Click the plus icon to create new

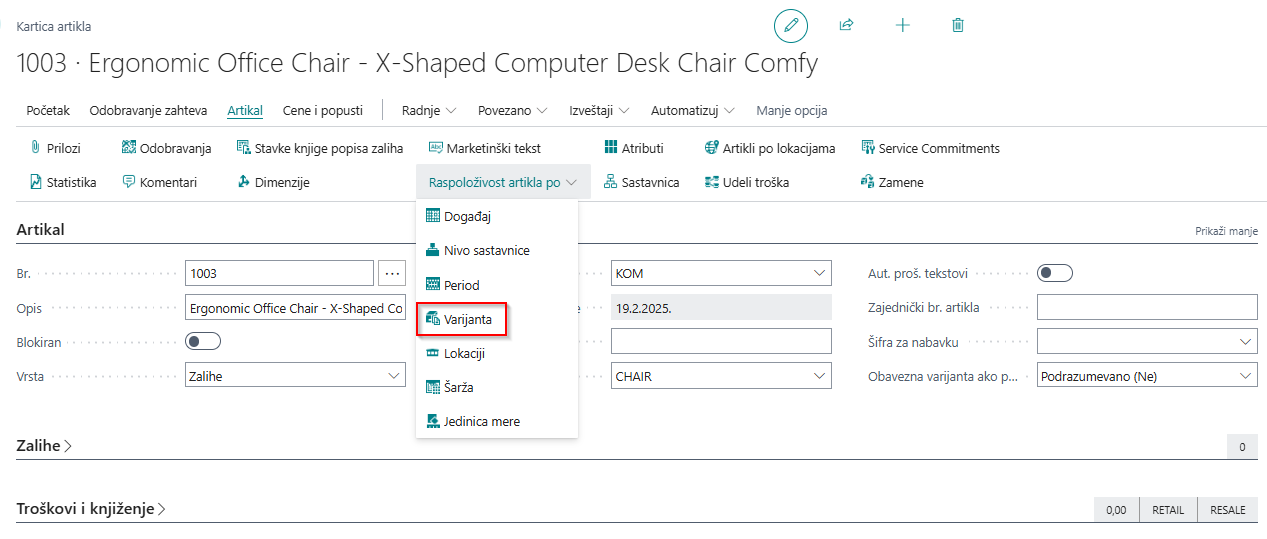[x=902, y=25]
